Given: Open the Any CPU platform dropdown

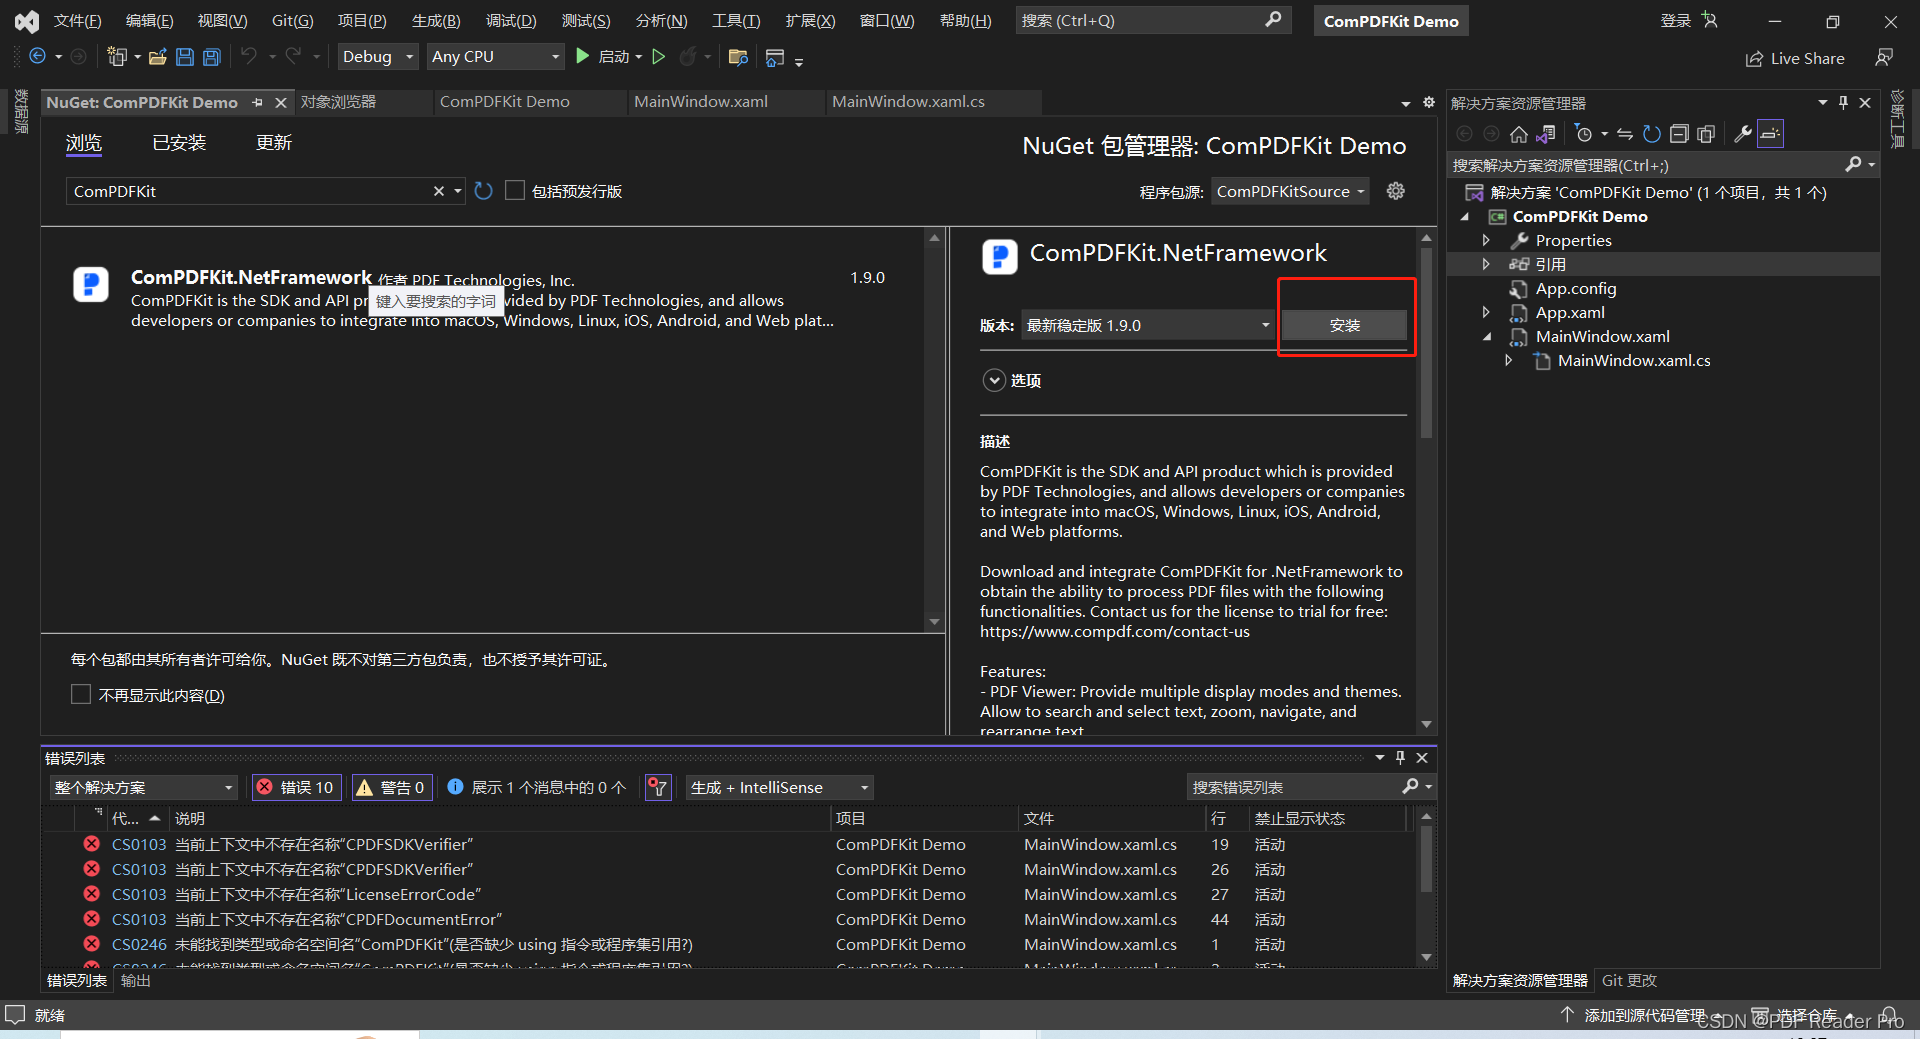Looking at the screenshot, I should [496, 57].
